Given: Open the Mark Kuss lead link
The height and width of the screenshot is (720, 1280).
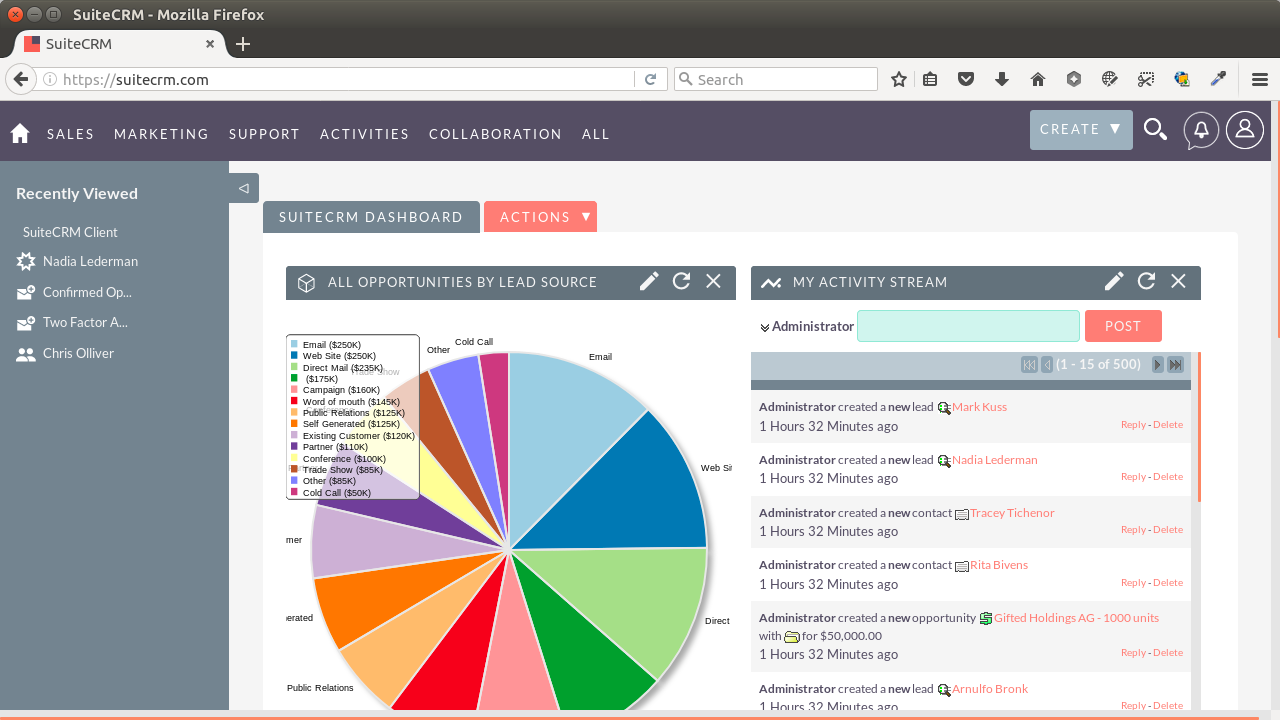Looking at the screenshot, I should pyautogui.click(x=979, y=406).
